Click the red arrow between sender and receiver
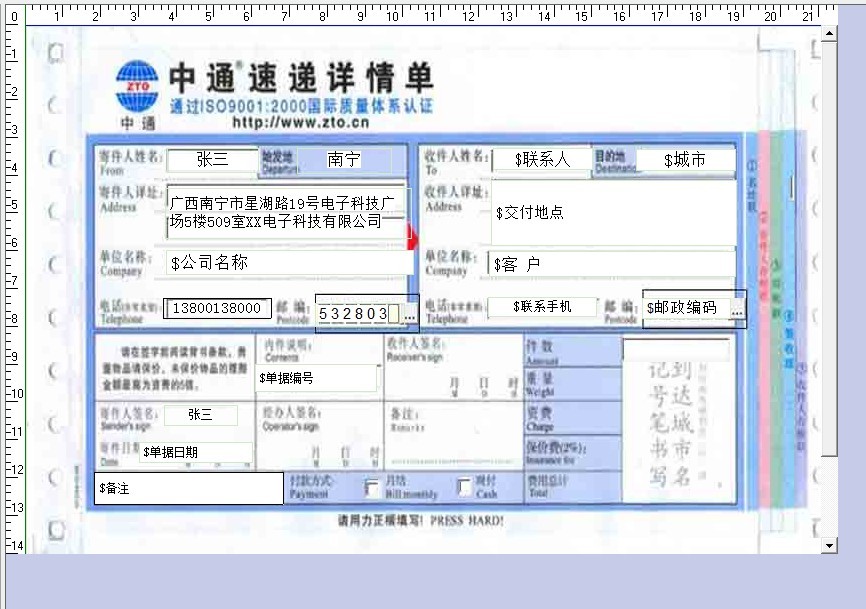This screenshot has height=609, width=866. pos(411,238)
